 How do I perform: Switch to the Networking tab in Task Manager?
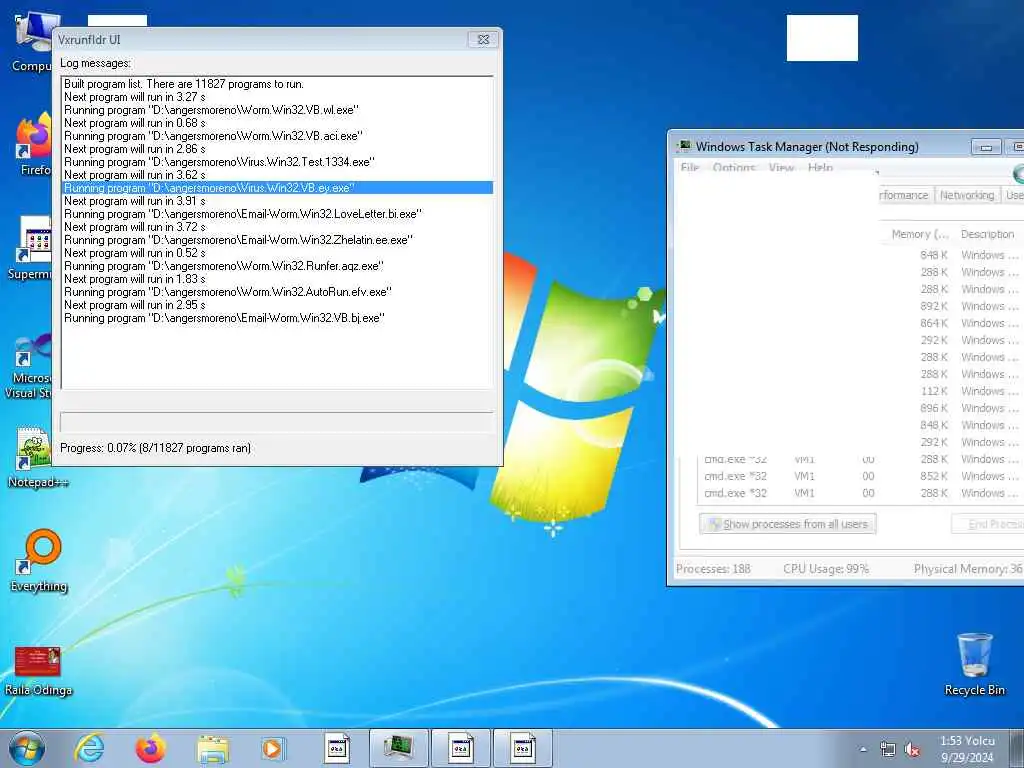967,195
